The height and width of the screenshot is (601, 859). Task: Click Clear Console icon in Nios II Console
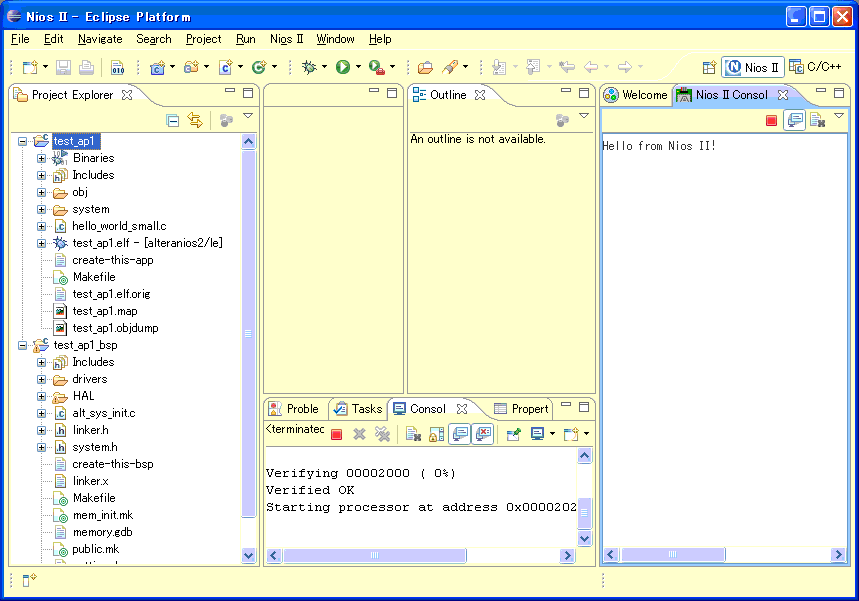pyautogui.click(x=817, y=120)
